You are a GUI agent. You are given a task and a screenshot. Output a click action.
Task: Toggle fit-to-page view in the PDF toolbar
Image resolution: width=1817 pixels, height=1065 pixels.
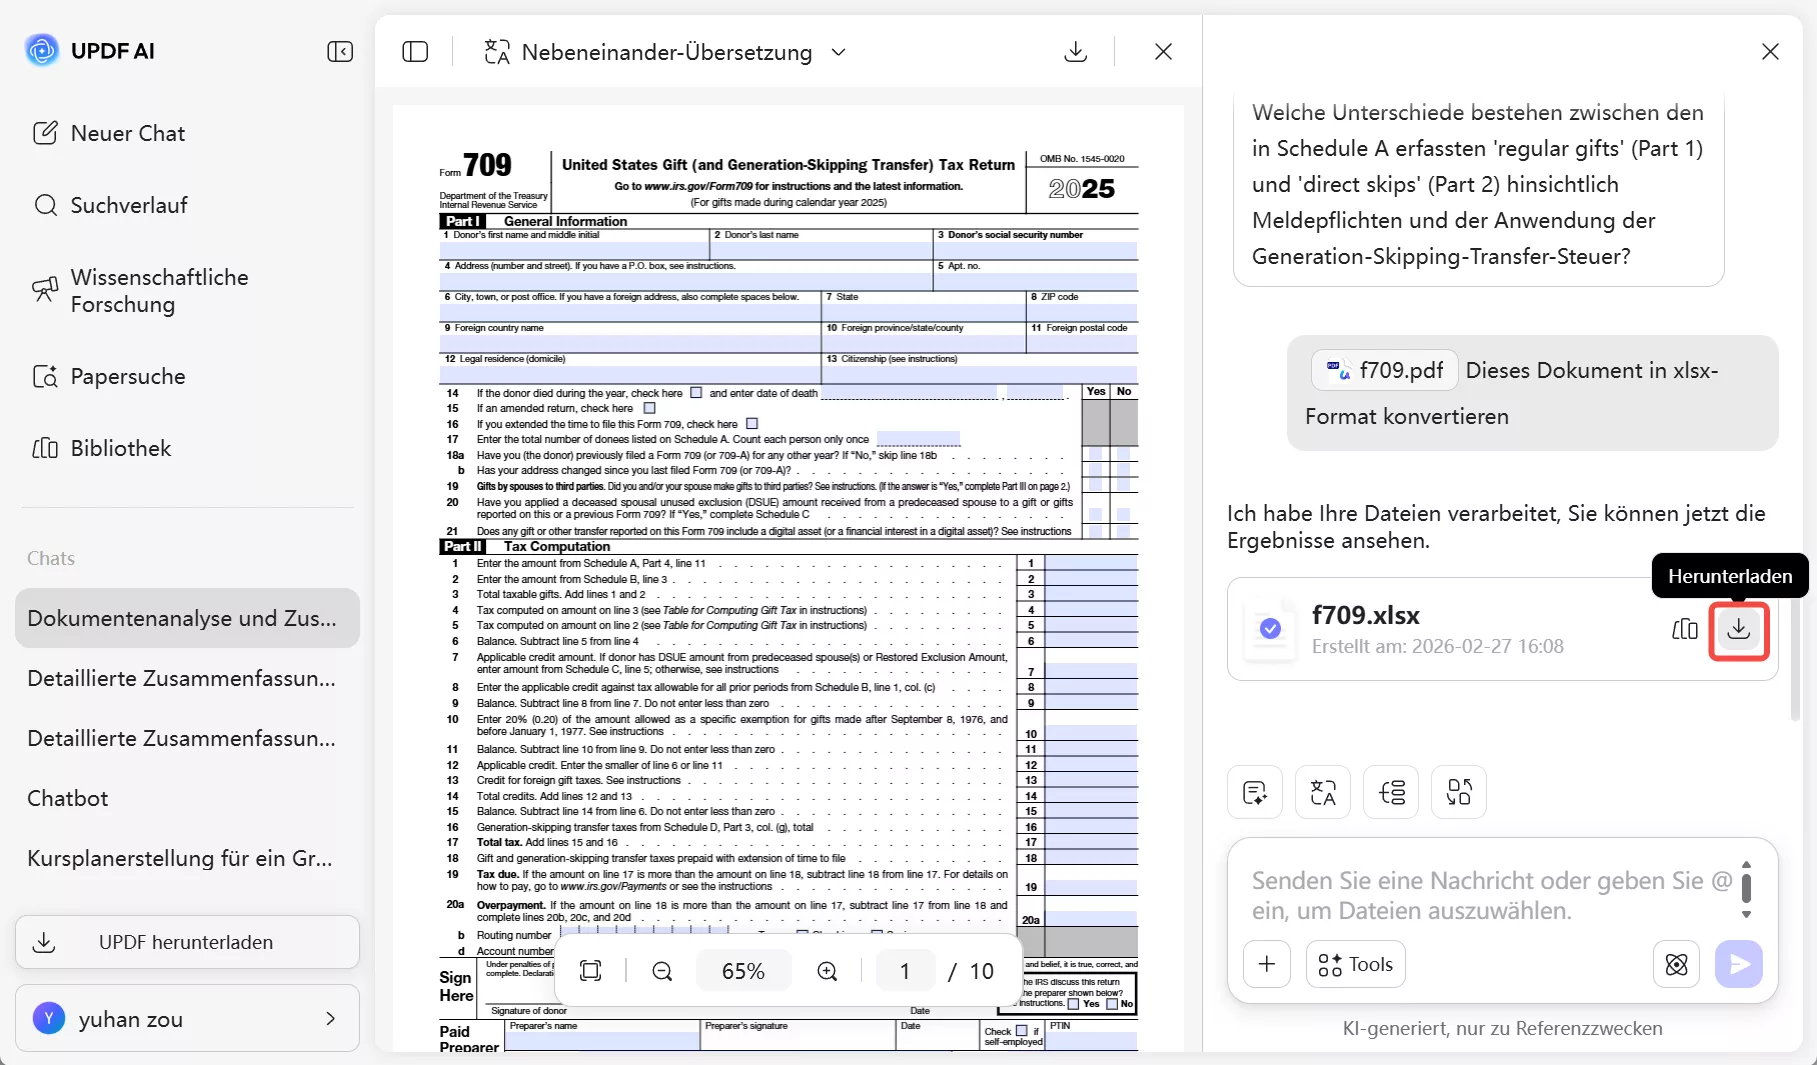590,970
